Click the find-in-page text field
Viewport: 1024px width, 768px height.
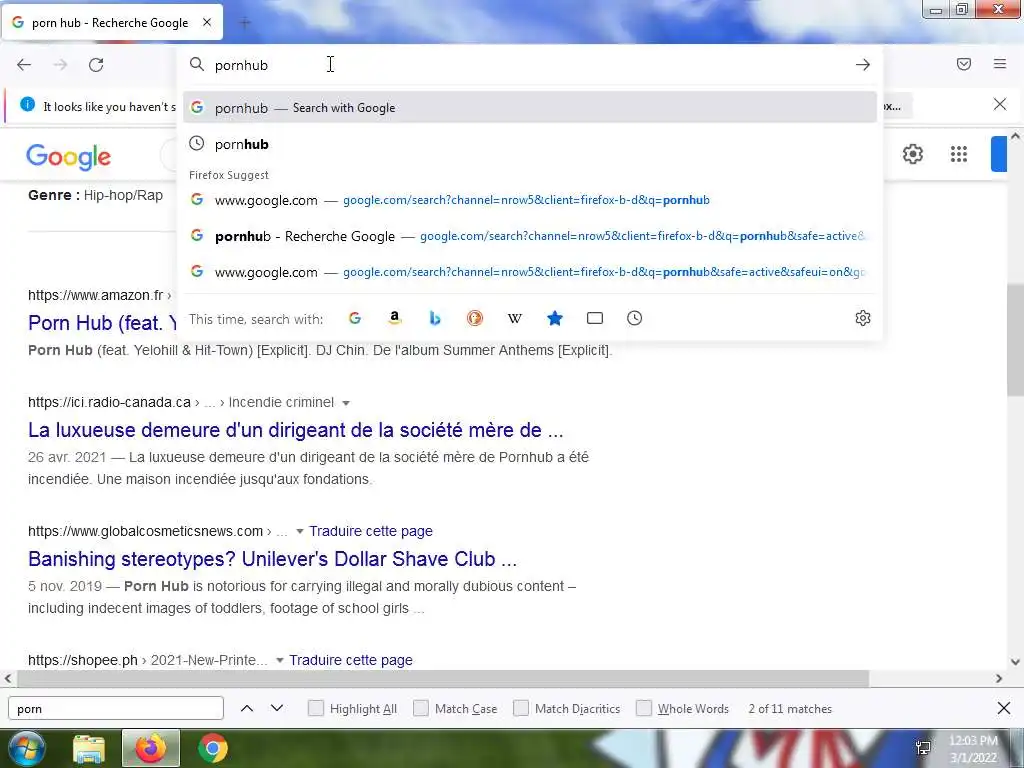click(116, 708)
